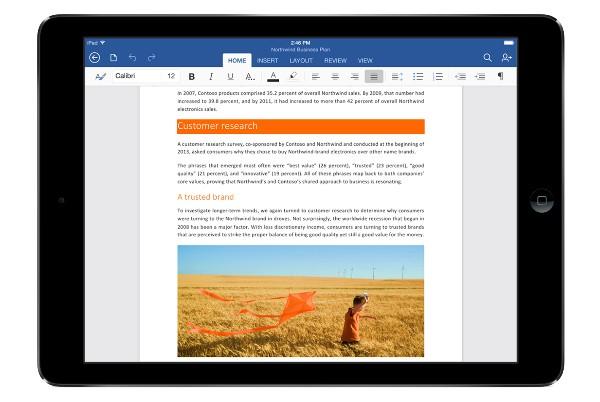The width and height of the screenshot is (600, 402).
Task: Tap the Northwind Business Plan document title
Action: pos(300,50)
